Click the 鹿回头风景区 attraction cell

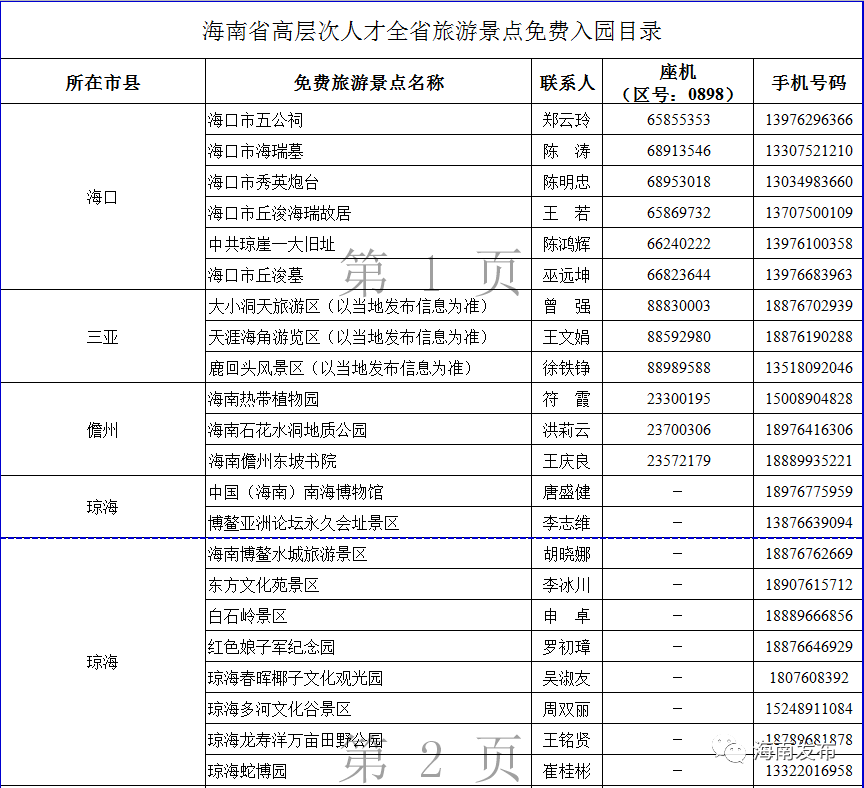click(x=369, y=367)
